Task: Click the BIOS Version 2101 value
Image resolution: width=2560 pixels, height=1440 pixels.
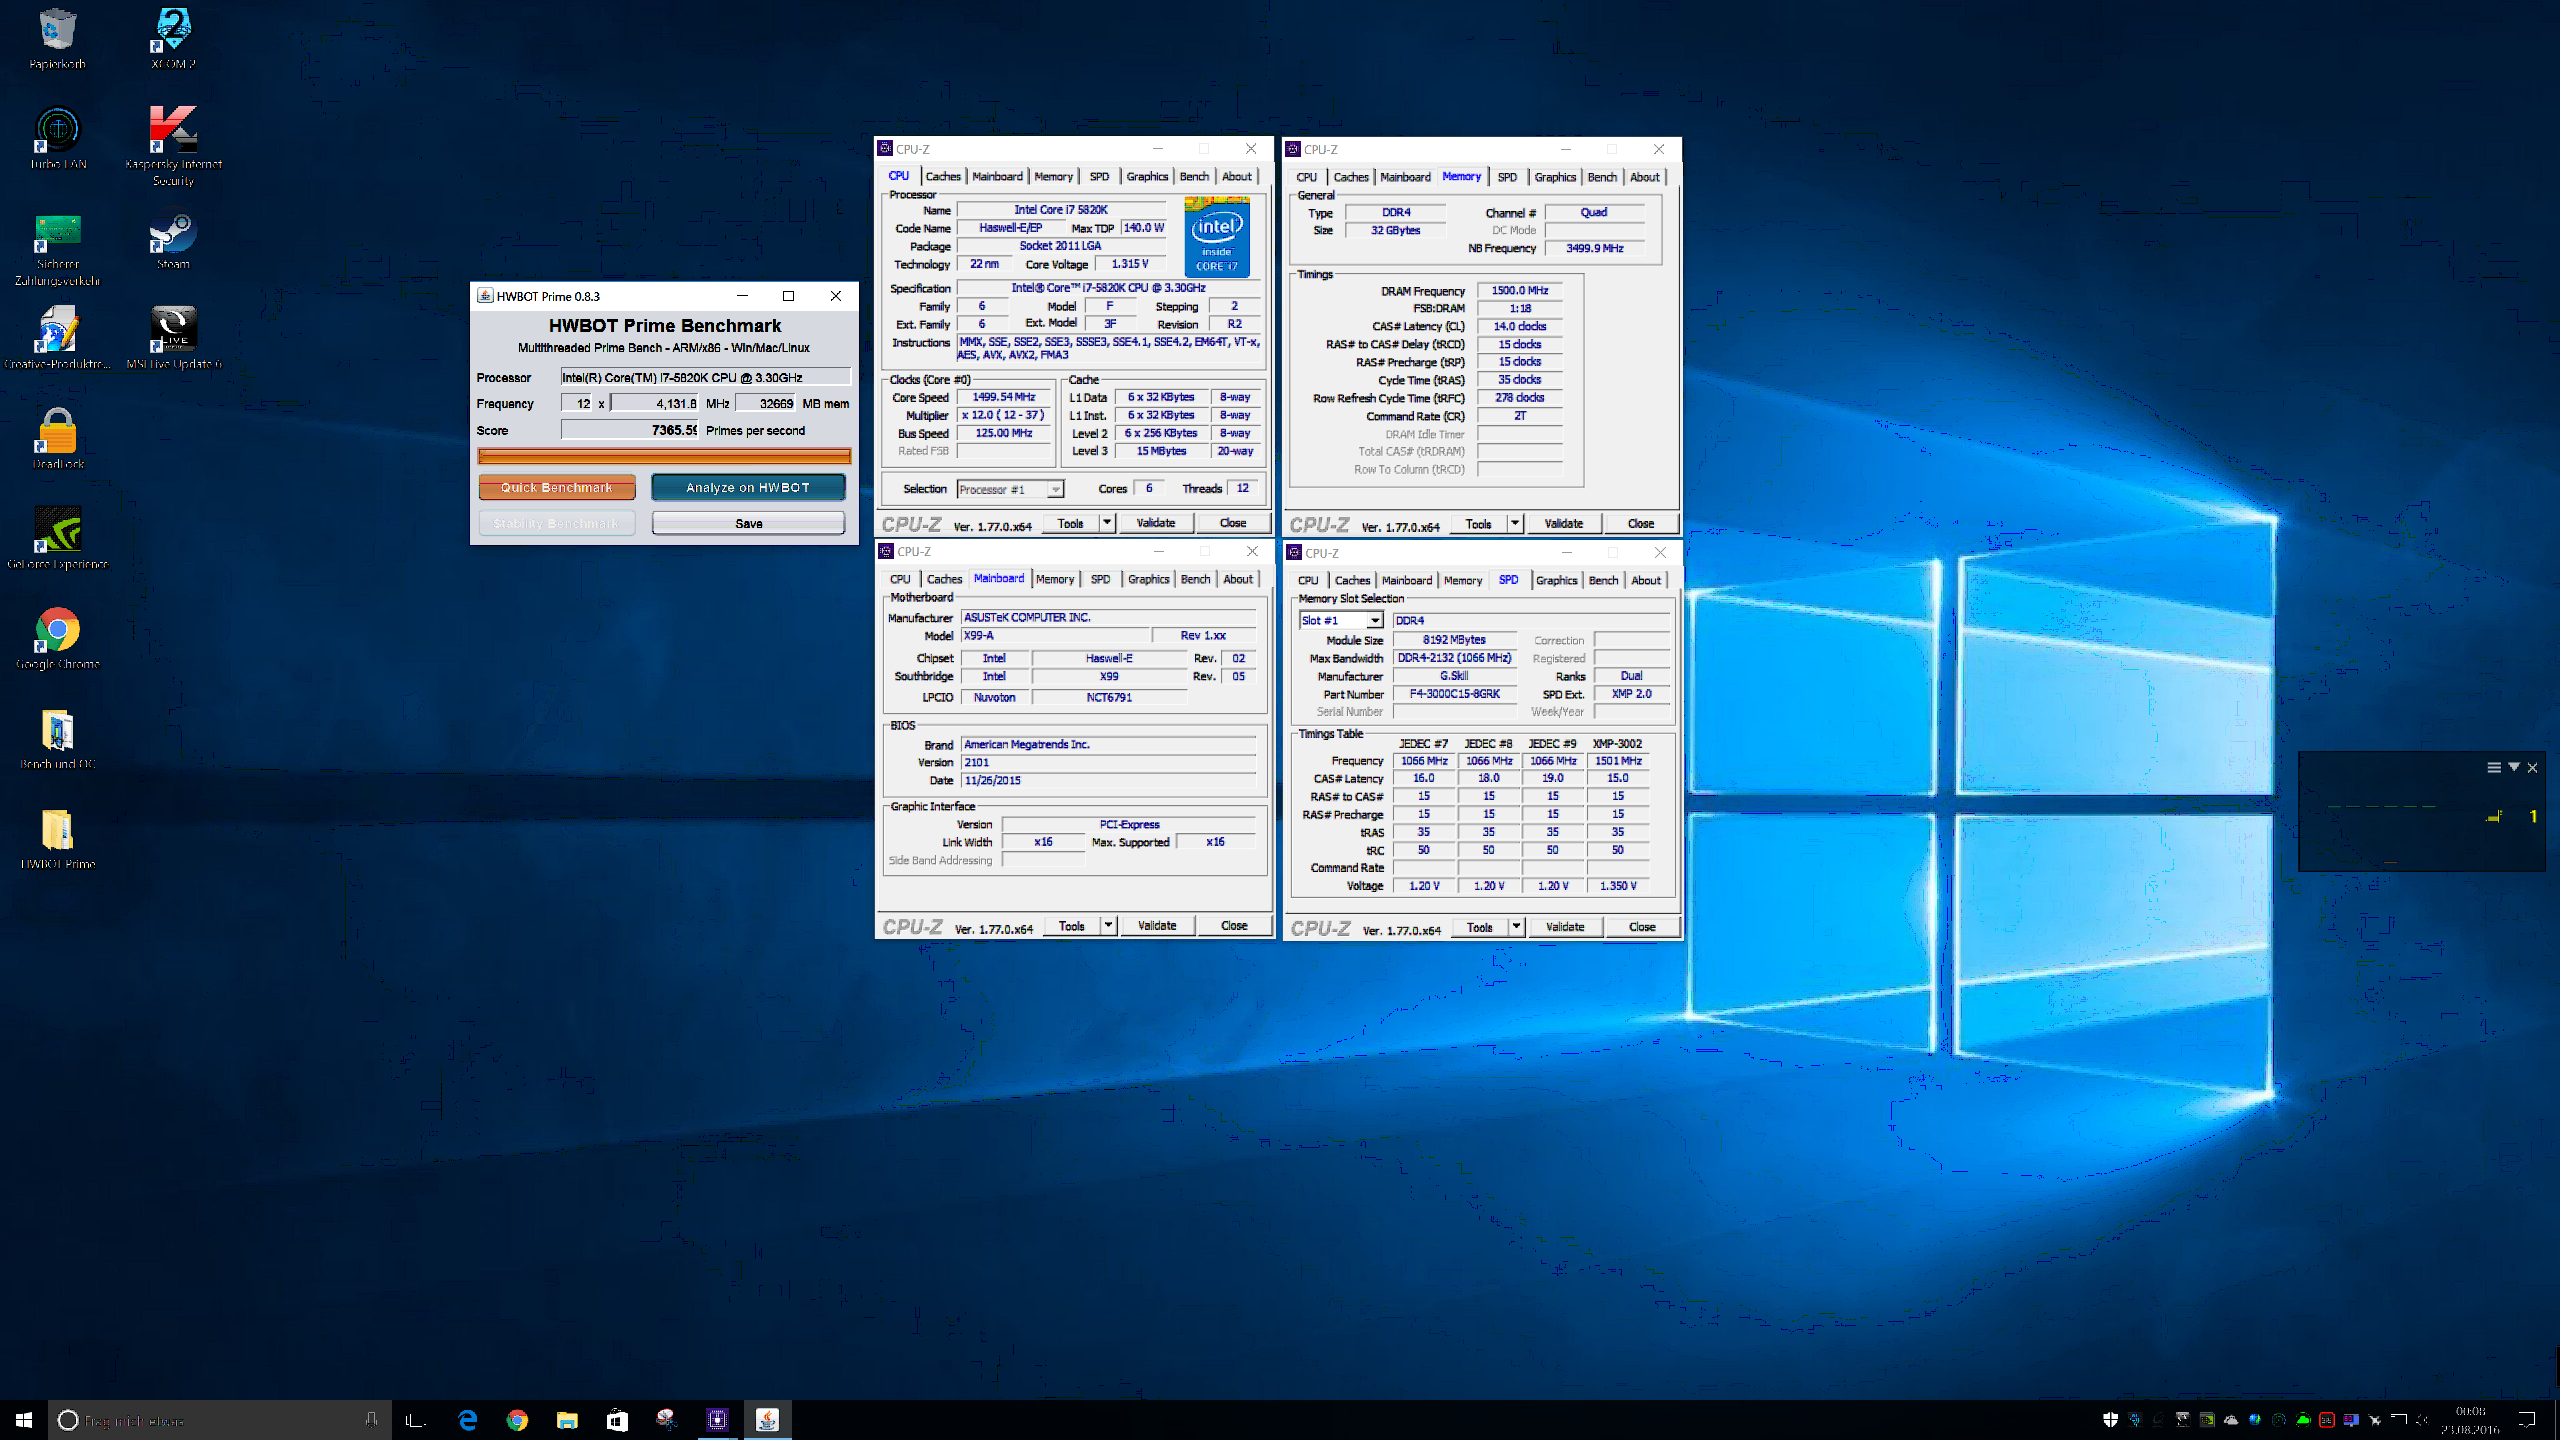Action: [x=1109, y=762]
